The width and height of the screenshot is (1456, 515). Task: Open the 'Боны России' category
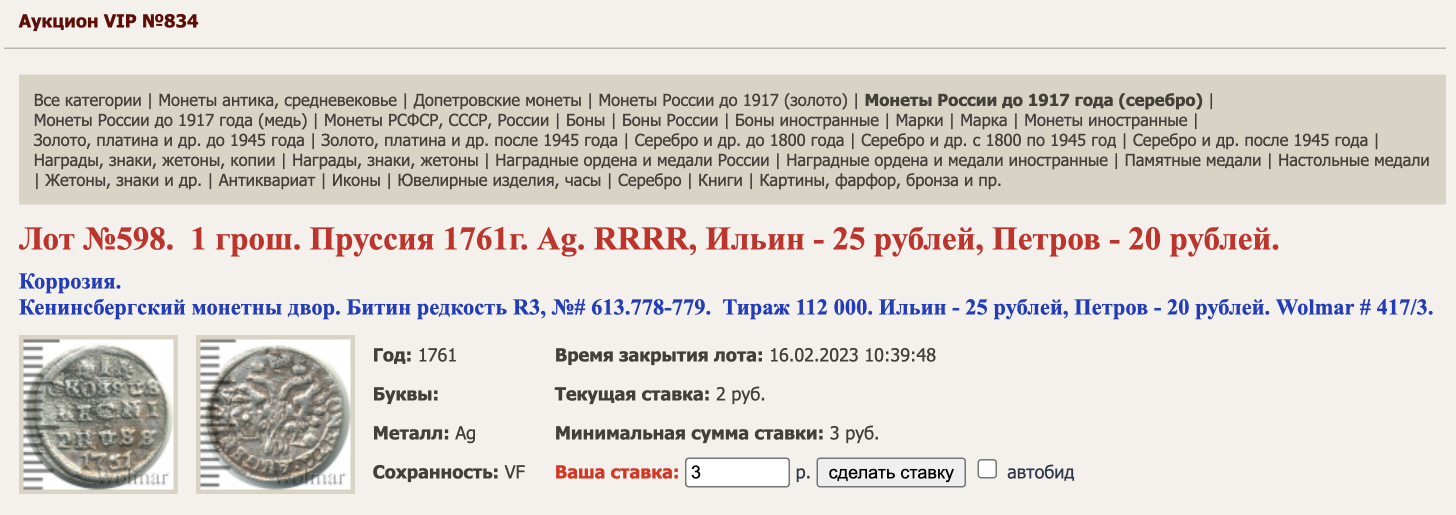click(670, 120)
